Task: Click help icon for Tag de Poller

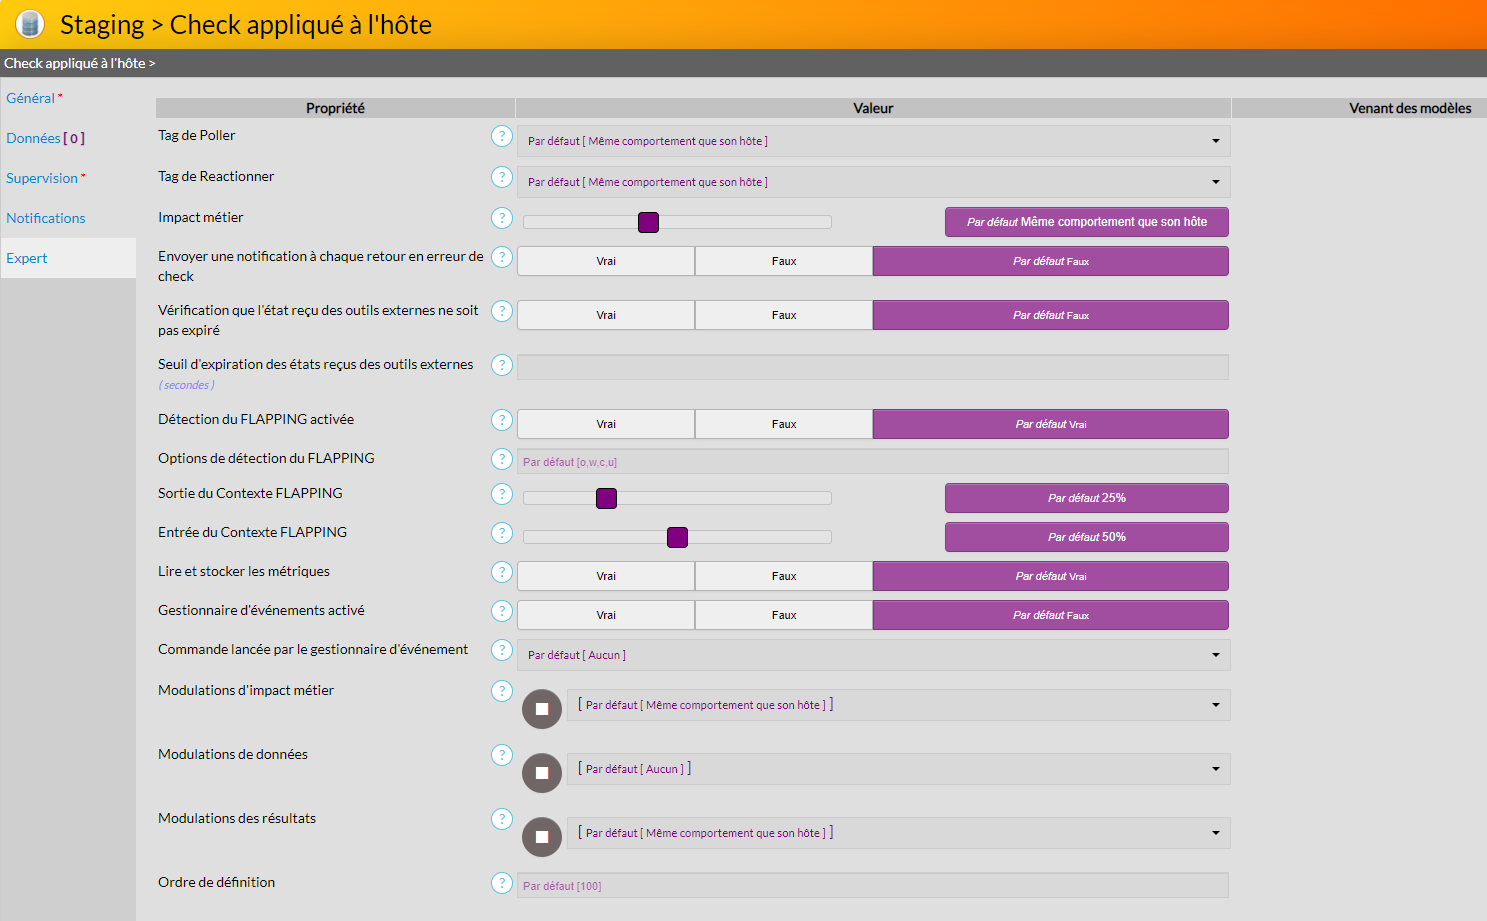Action: 502,136
